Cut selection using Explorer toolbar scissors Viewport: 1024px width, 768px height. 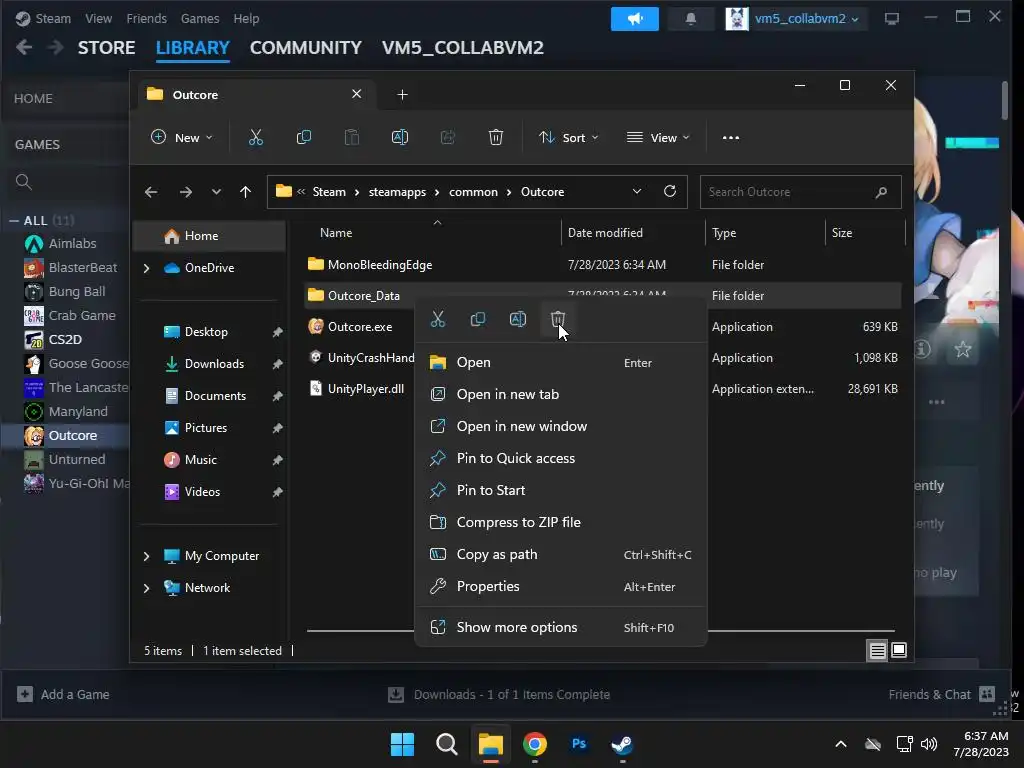click(255, 138)
